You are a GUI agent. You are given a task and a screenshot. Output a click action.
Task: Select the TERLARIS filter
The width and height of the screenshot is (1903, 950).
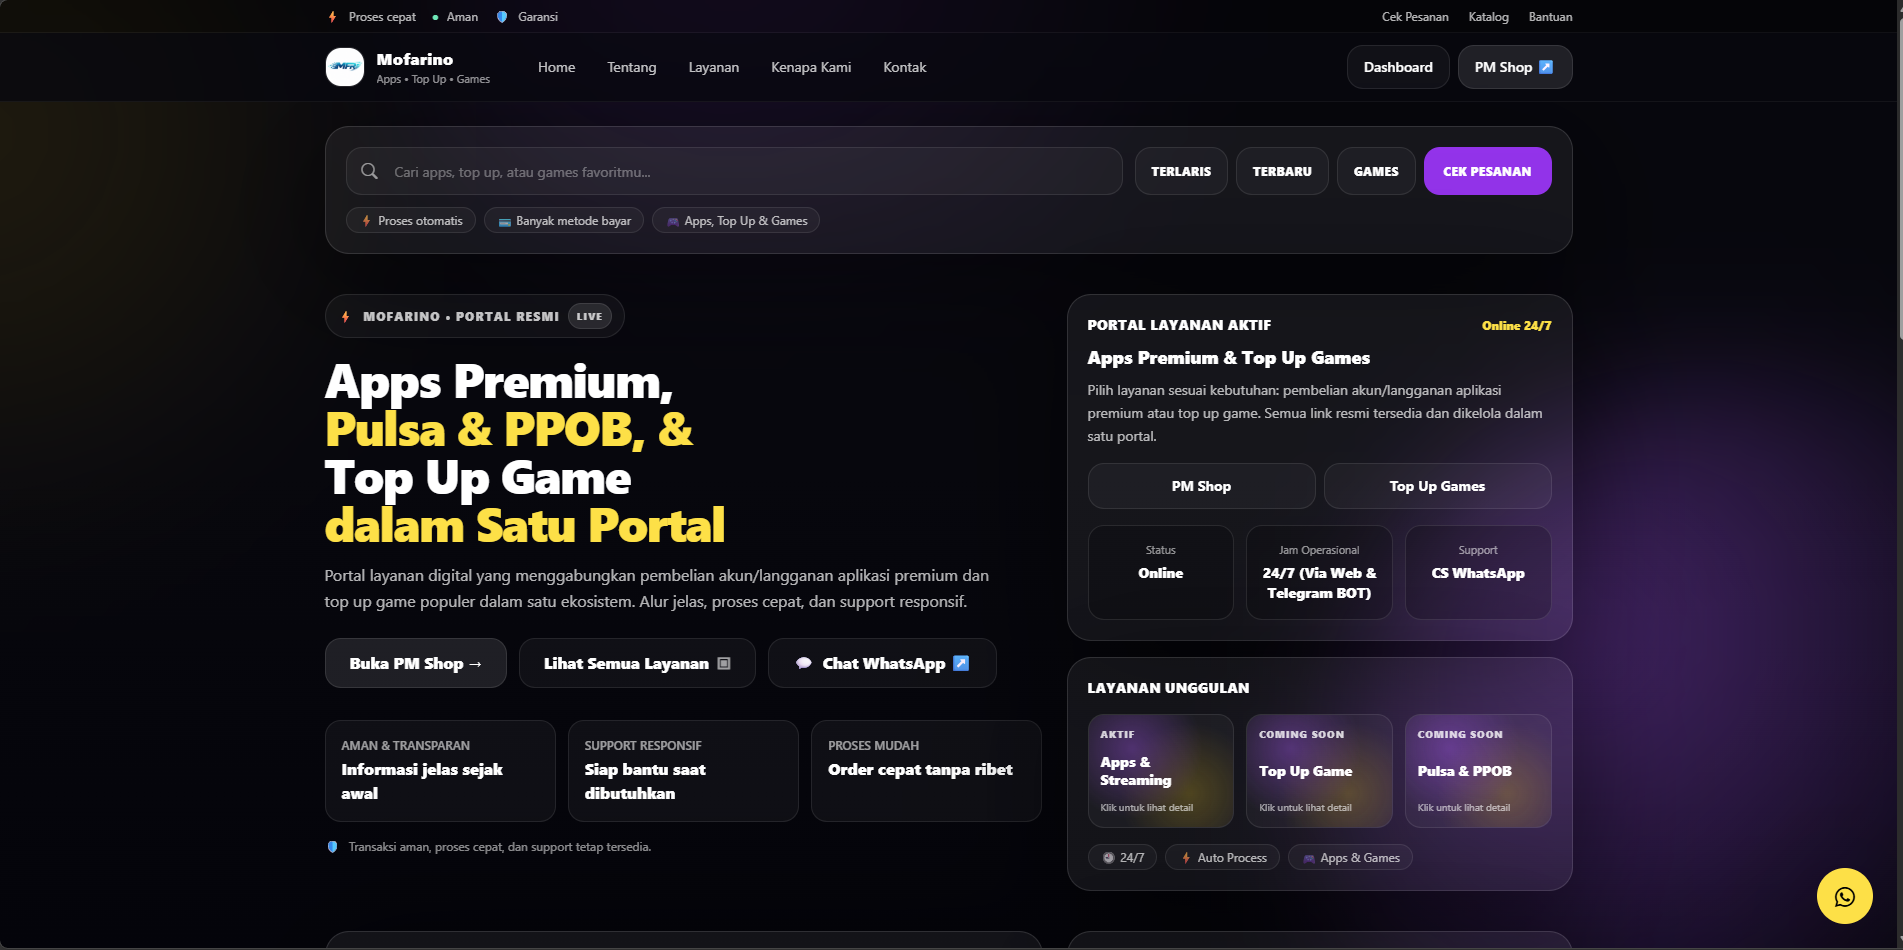point(1180,171)
